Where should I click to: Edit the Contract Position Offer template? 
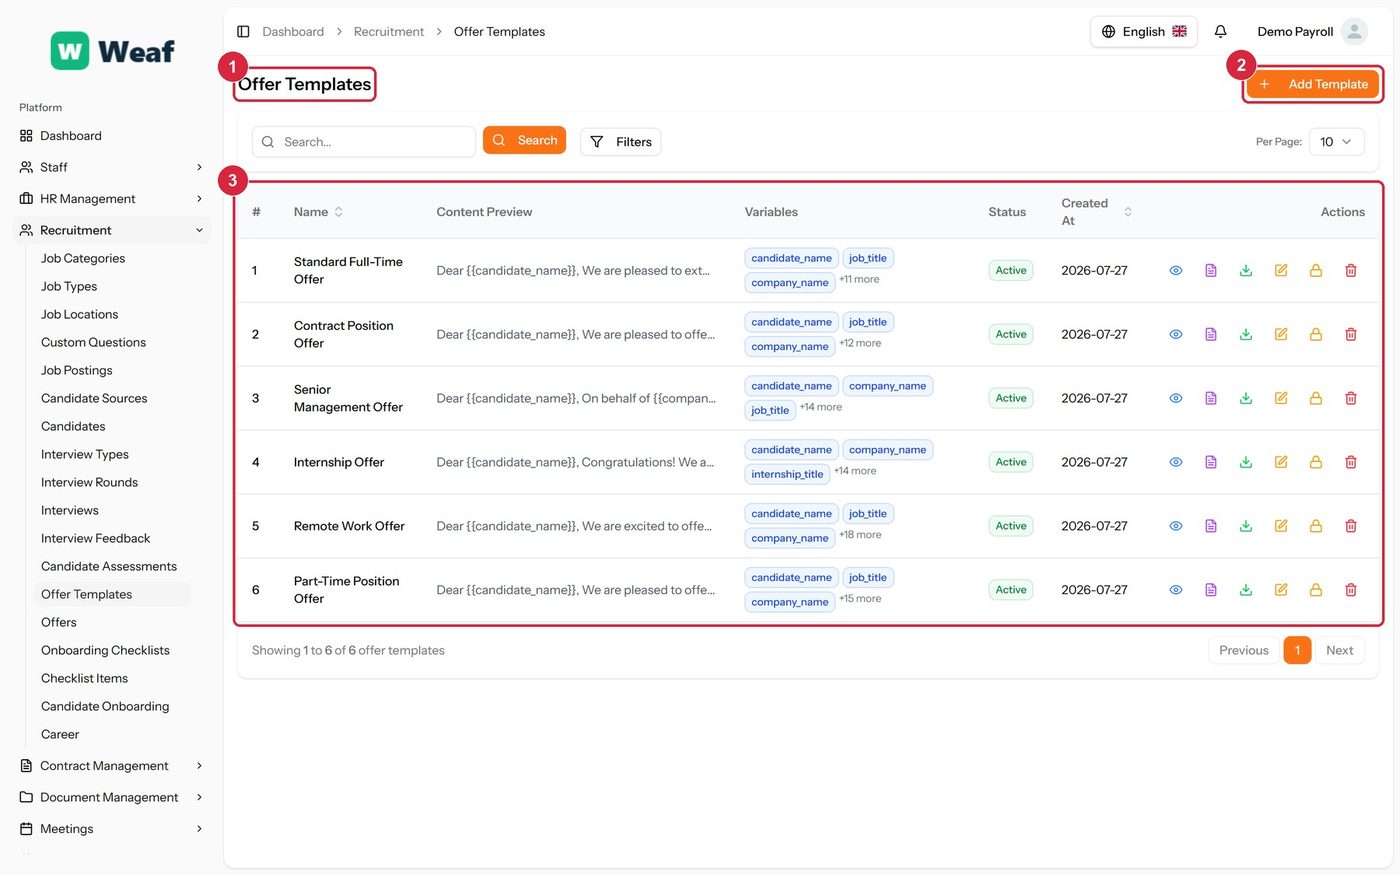pyautogui.click(x=1281, y=335)
